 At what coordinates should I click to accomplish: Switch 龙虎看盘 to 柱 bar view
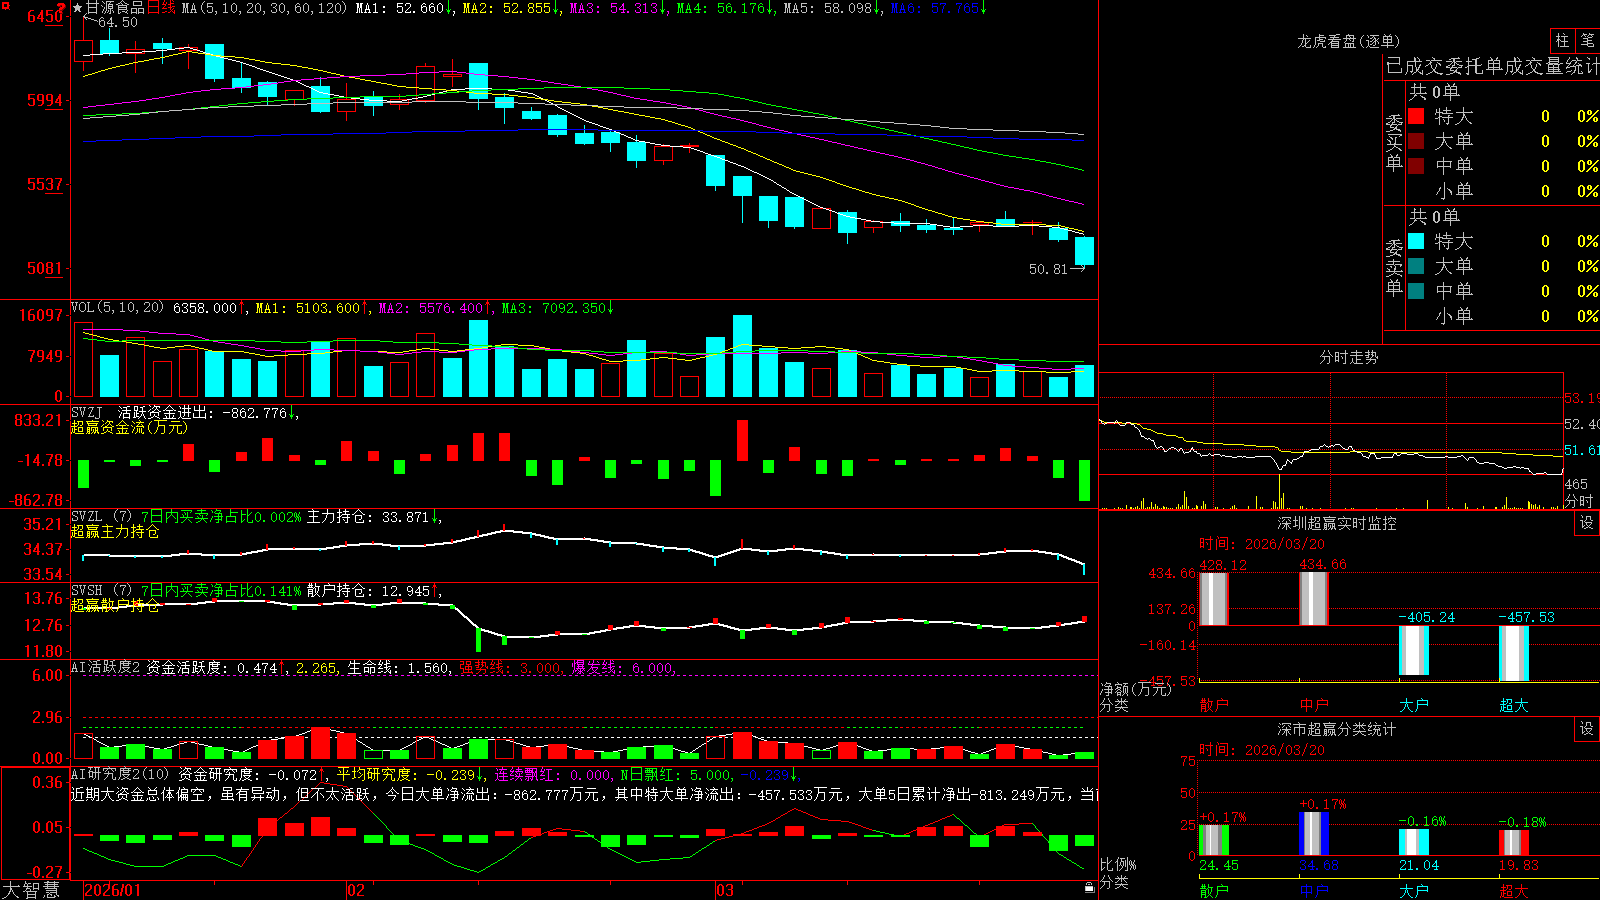pyautogui.click(x=1562, y=40)
